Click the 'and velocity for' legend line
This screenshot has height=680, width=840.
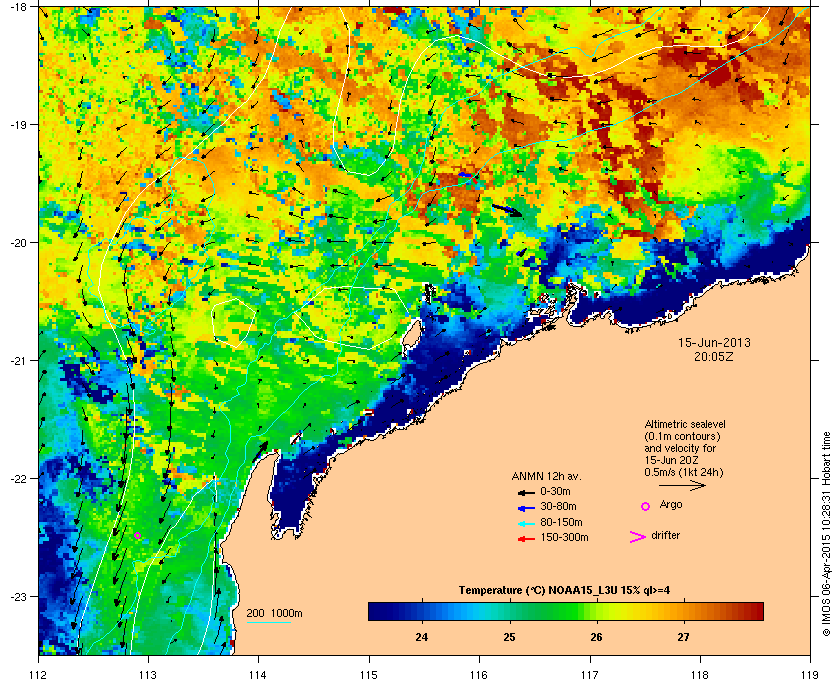pyautogui.click(x=680, y=448)
